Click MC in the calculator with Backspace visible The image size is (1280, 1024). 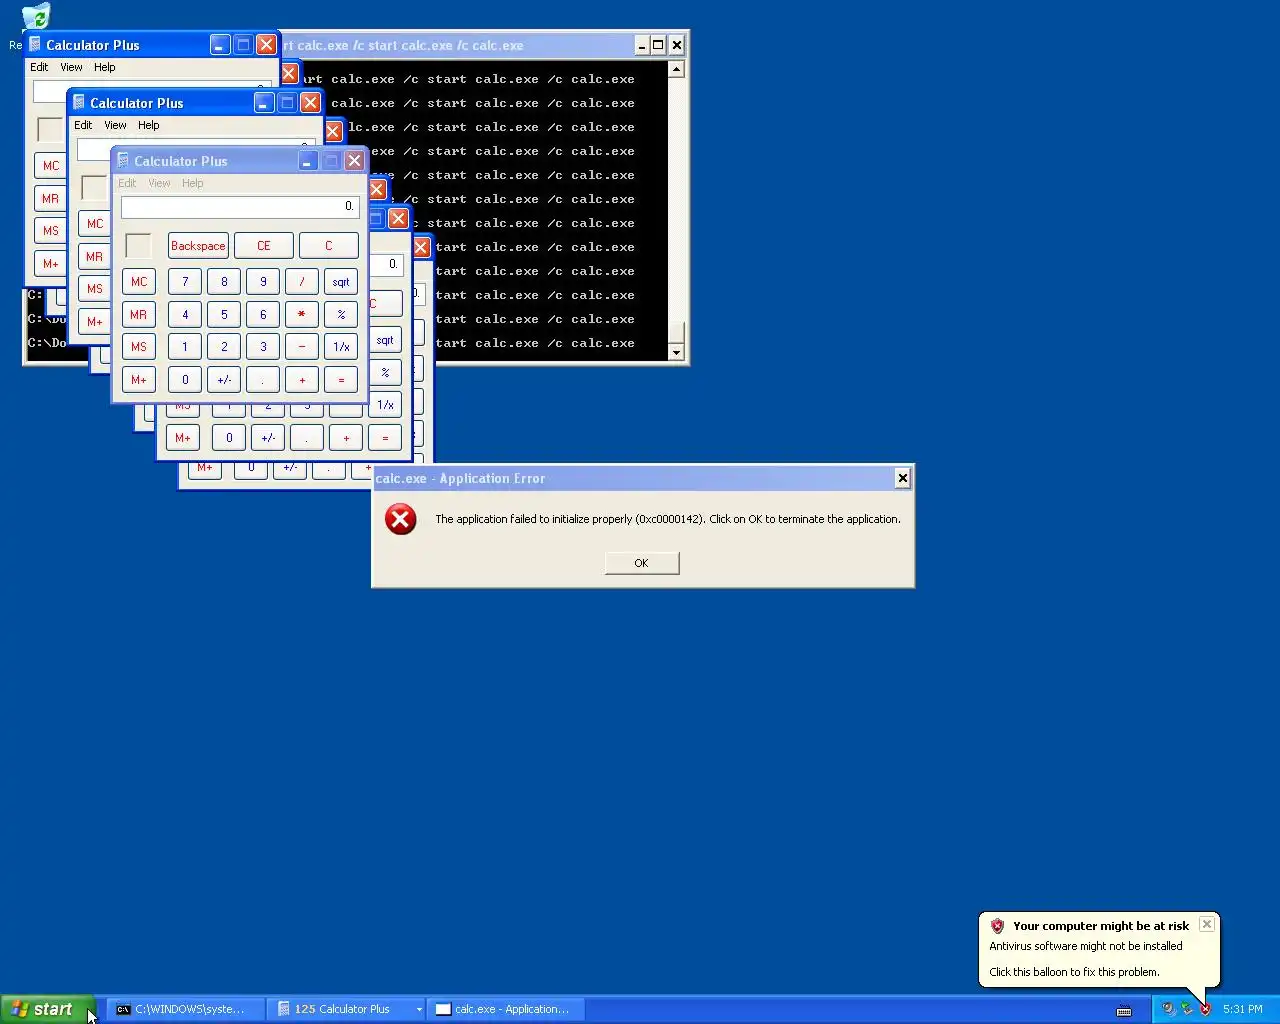(139, 282)
